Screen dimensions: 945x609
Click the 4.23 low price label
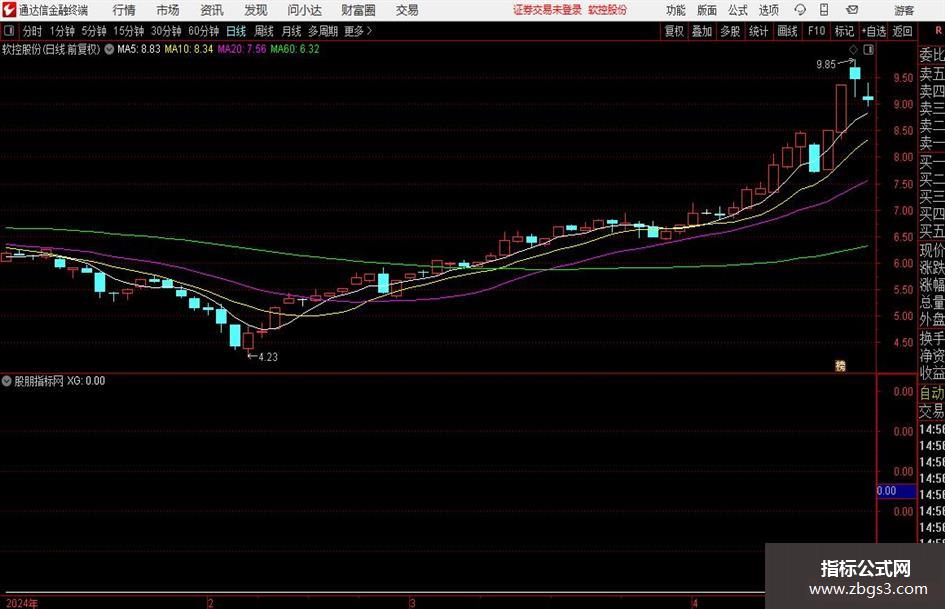pos(268,357)
